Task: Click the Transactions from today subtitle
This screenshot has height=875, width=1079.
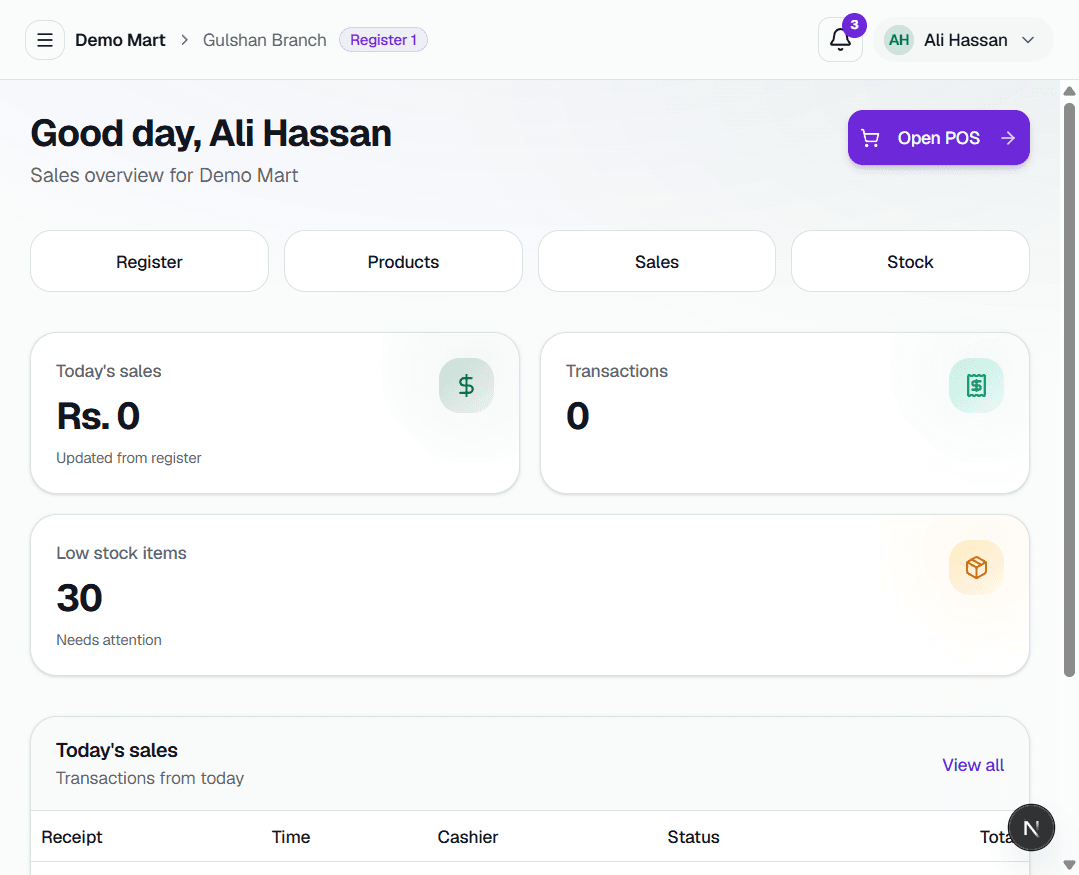Action: [x=150, y=778]
